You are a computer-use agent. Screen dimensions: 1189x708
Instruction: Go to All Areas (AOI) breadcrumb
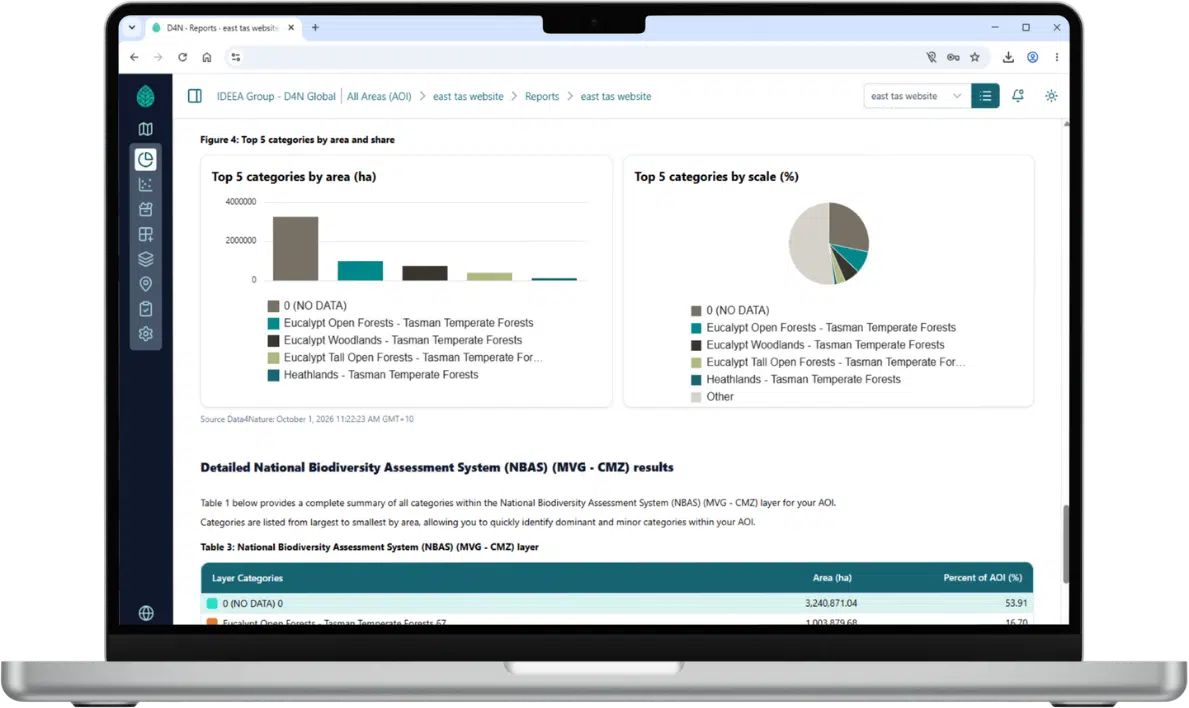[379, 96]
